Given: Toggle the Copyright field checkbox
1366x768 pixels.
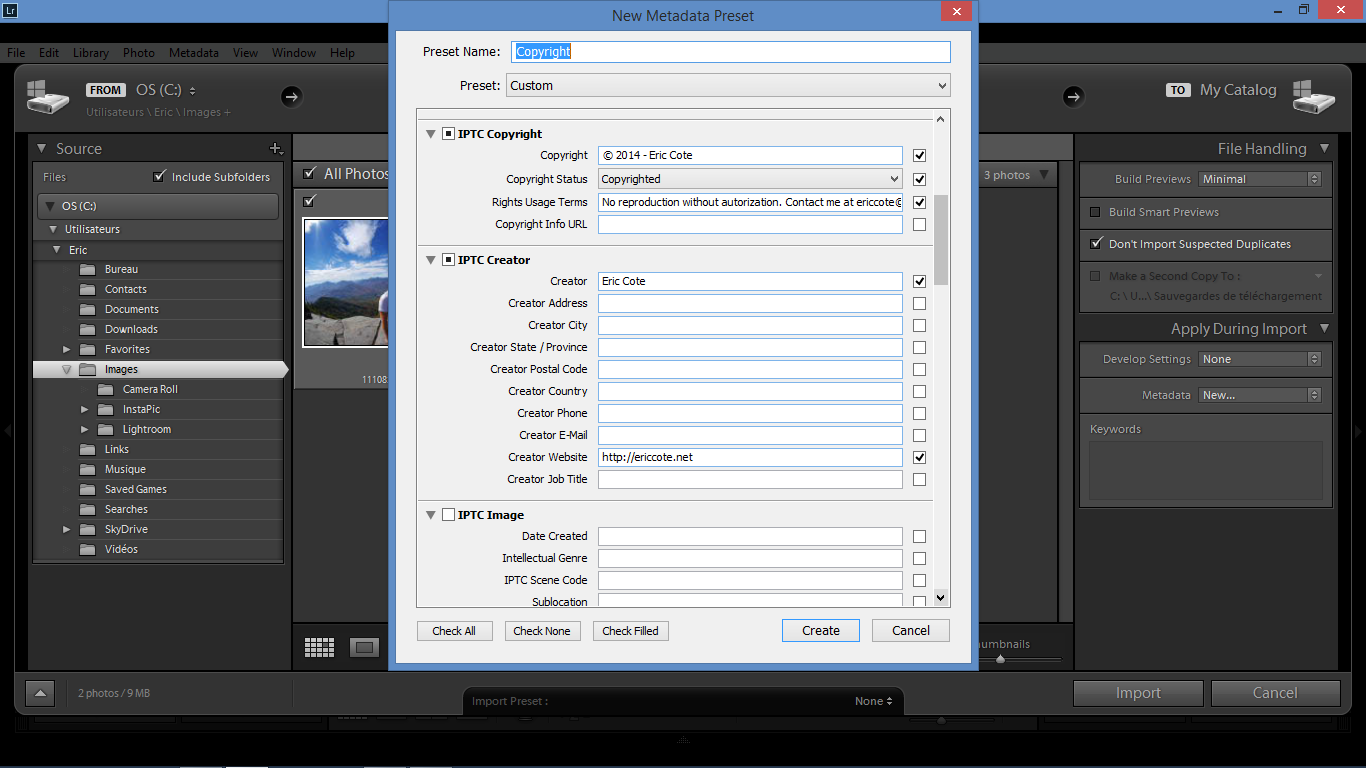Looking at the screenshot, I should tap(920, 156).
